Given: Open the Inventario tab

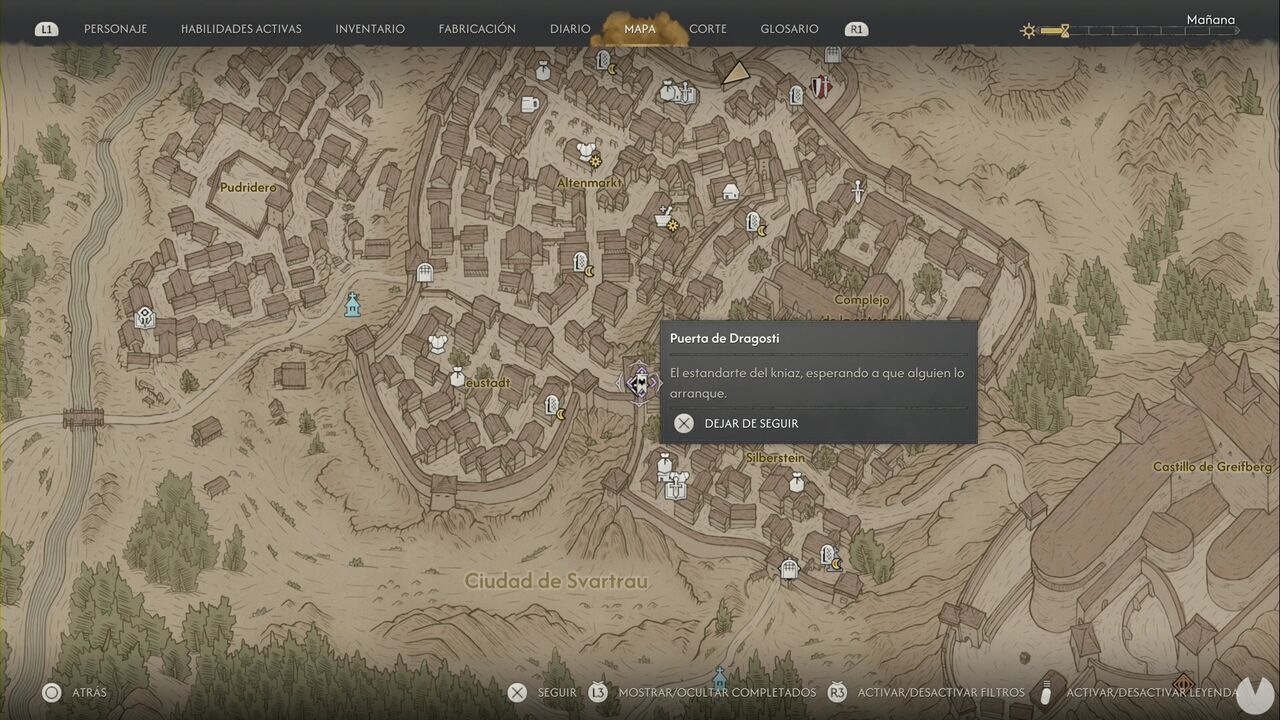Looking at the screenshot, I should tap(370, 29).
